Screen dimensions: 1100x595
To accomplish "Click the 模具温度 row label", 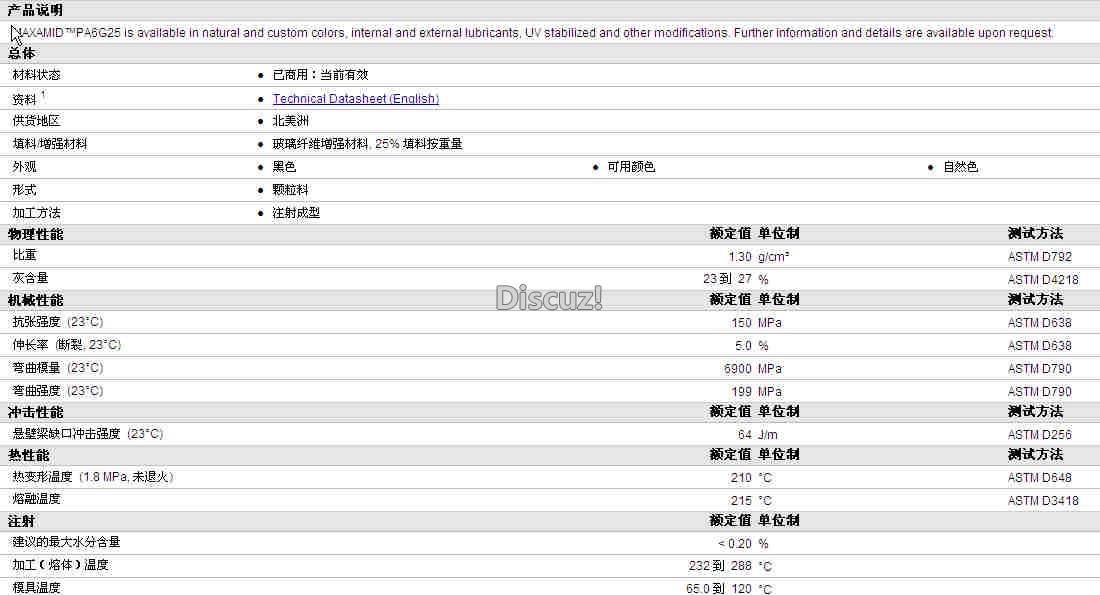I will [36, 587].
